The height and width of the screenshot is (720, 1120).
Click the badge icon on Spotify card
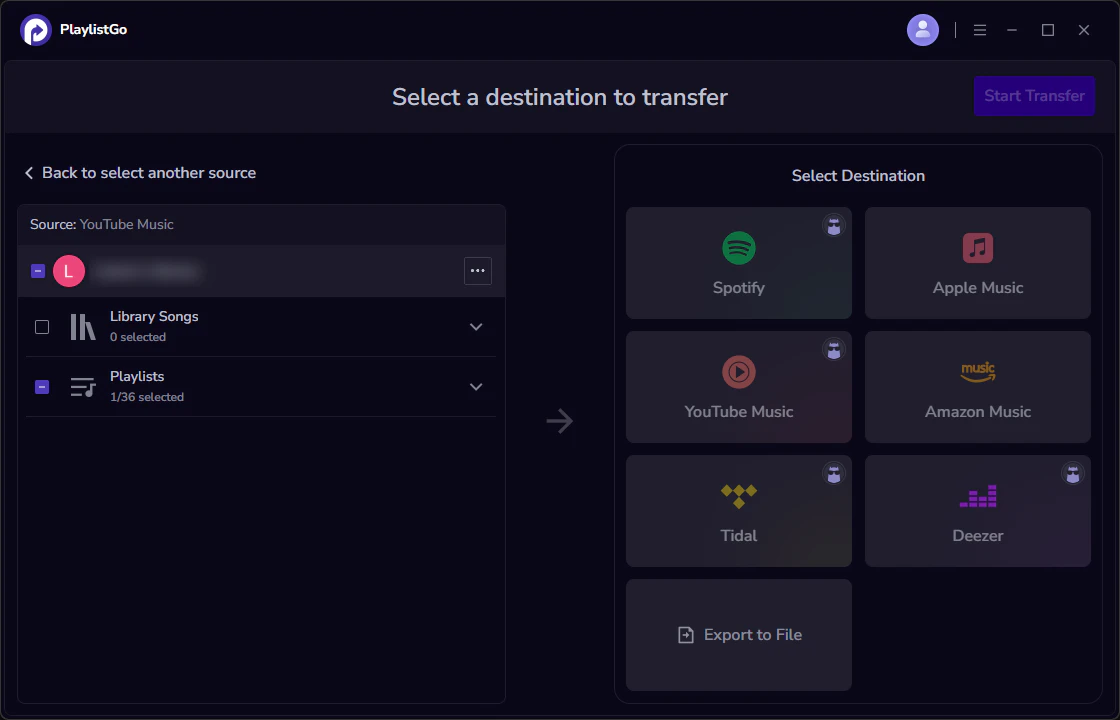pyautogui.click(x=833, y=226)
